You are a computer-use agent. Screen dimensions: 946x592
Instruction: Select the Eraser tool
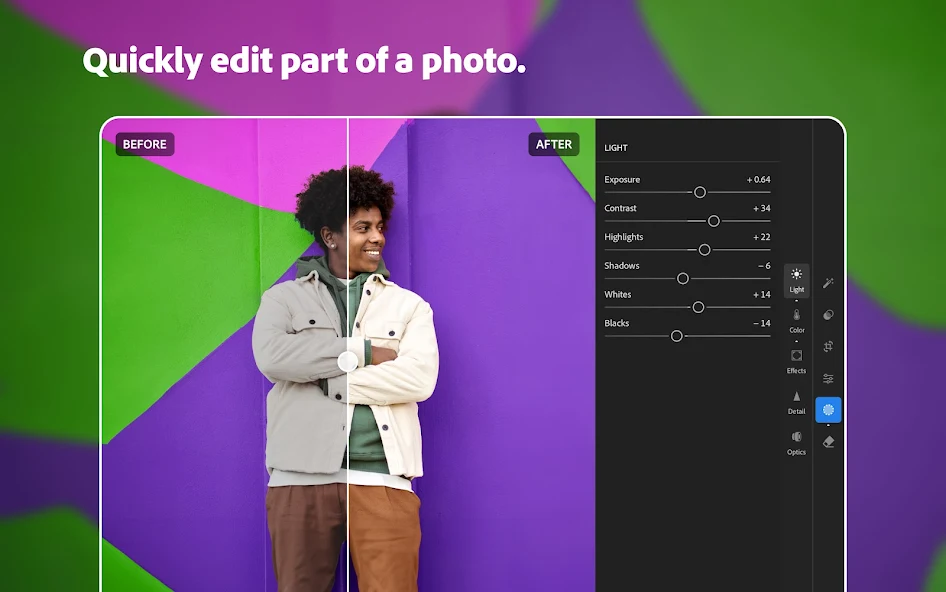(828, 439)
